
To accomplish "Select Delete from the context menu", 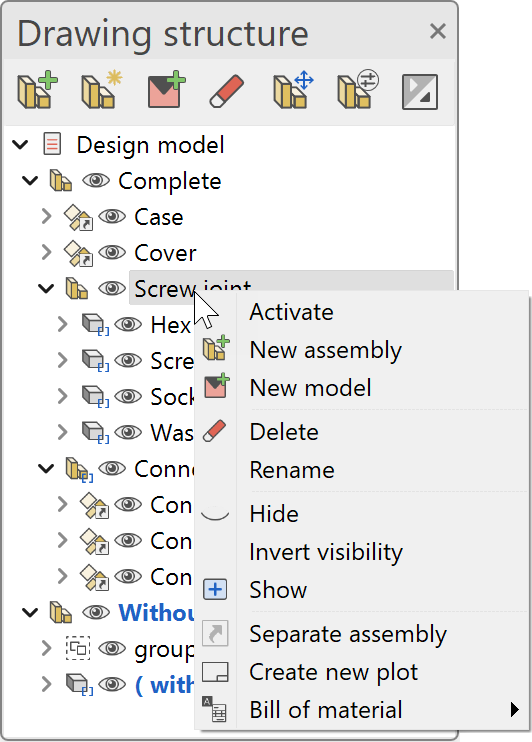I will 363,432.
